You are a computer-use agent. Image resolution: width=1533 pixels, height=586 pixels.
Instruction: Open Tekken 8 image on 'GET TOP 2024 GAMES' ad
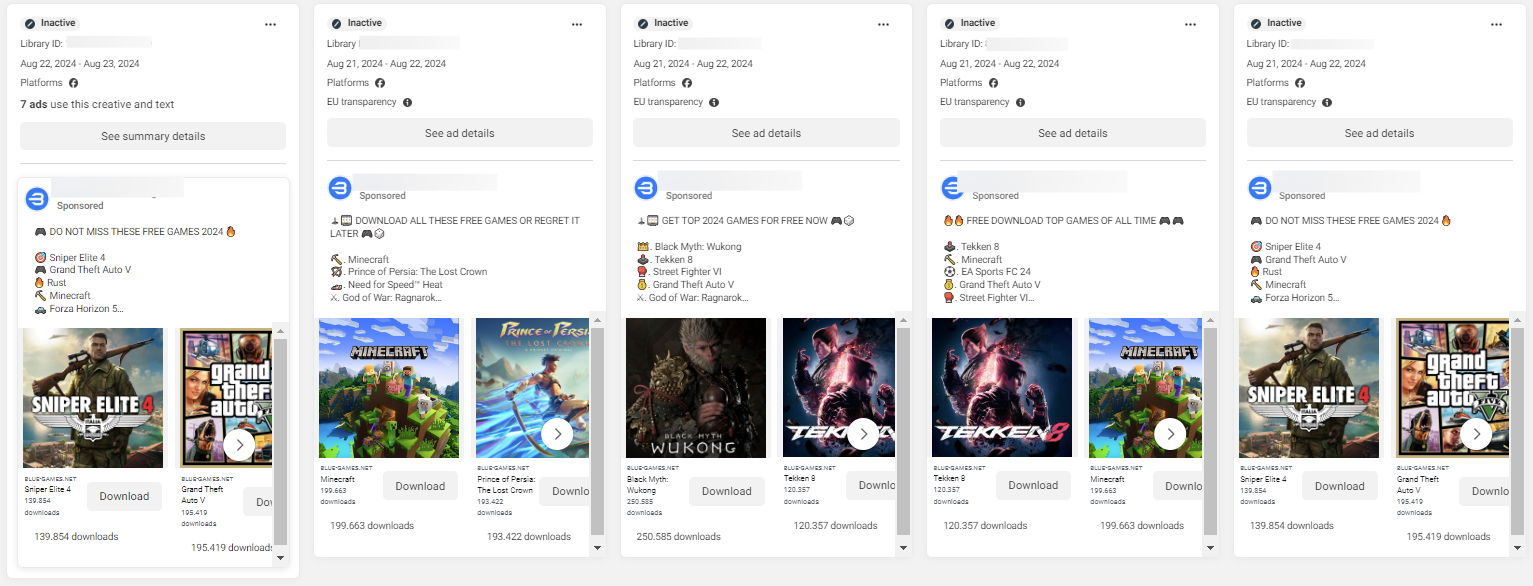[839, 388]
